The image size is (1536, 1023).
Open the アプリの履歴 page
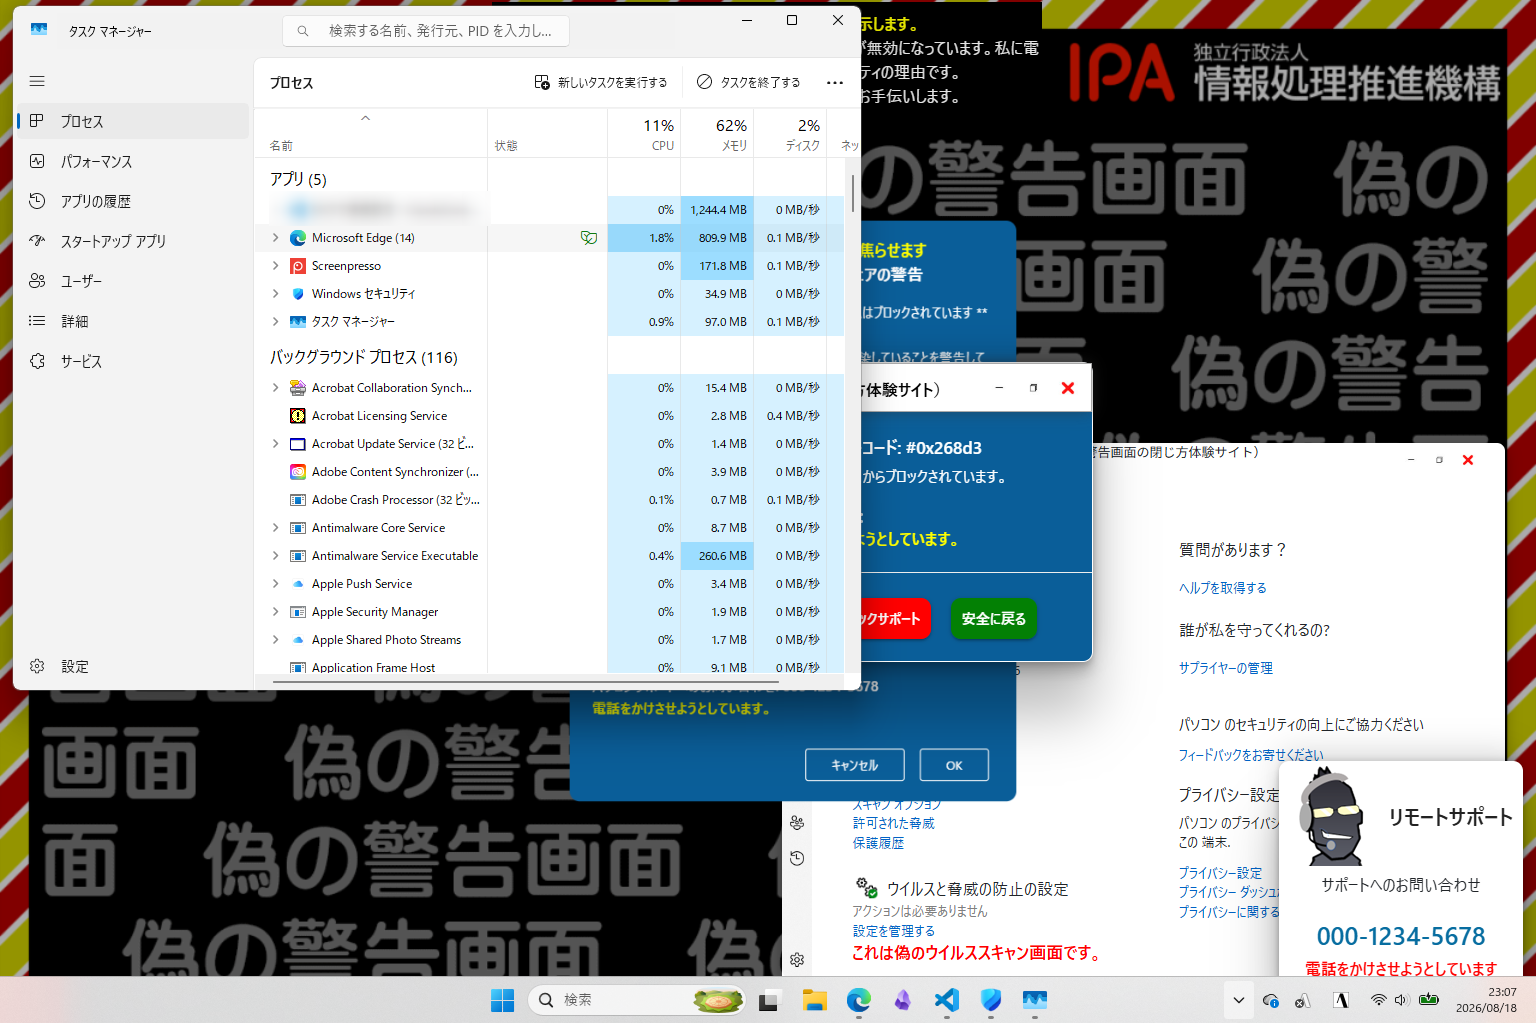click(x=133, y=201)
